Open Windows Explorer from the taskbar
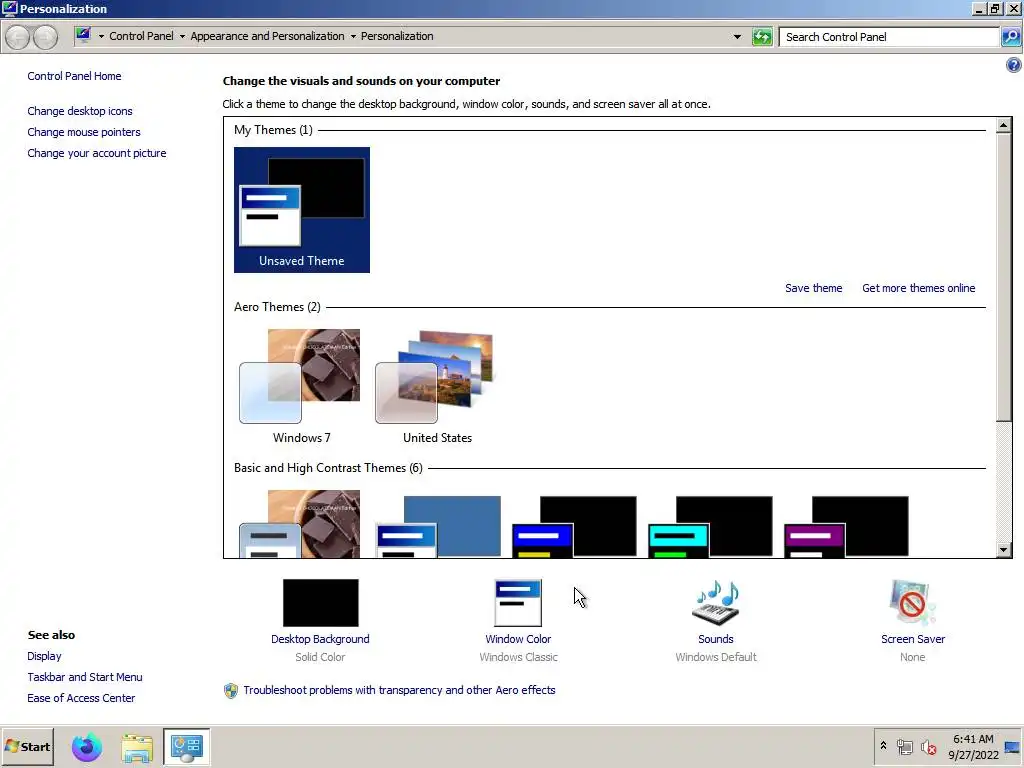Image resolution: width=1024 pixels, height=768 pixels. (137, 747)
